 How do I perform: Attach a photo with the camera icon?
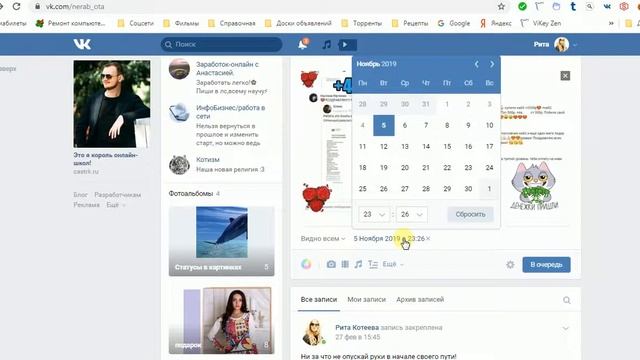(x=331, y=264)
